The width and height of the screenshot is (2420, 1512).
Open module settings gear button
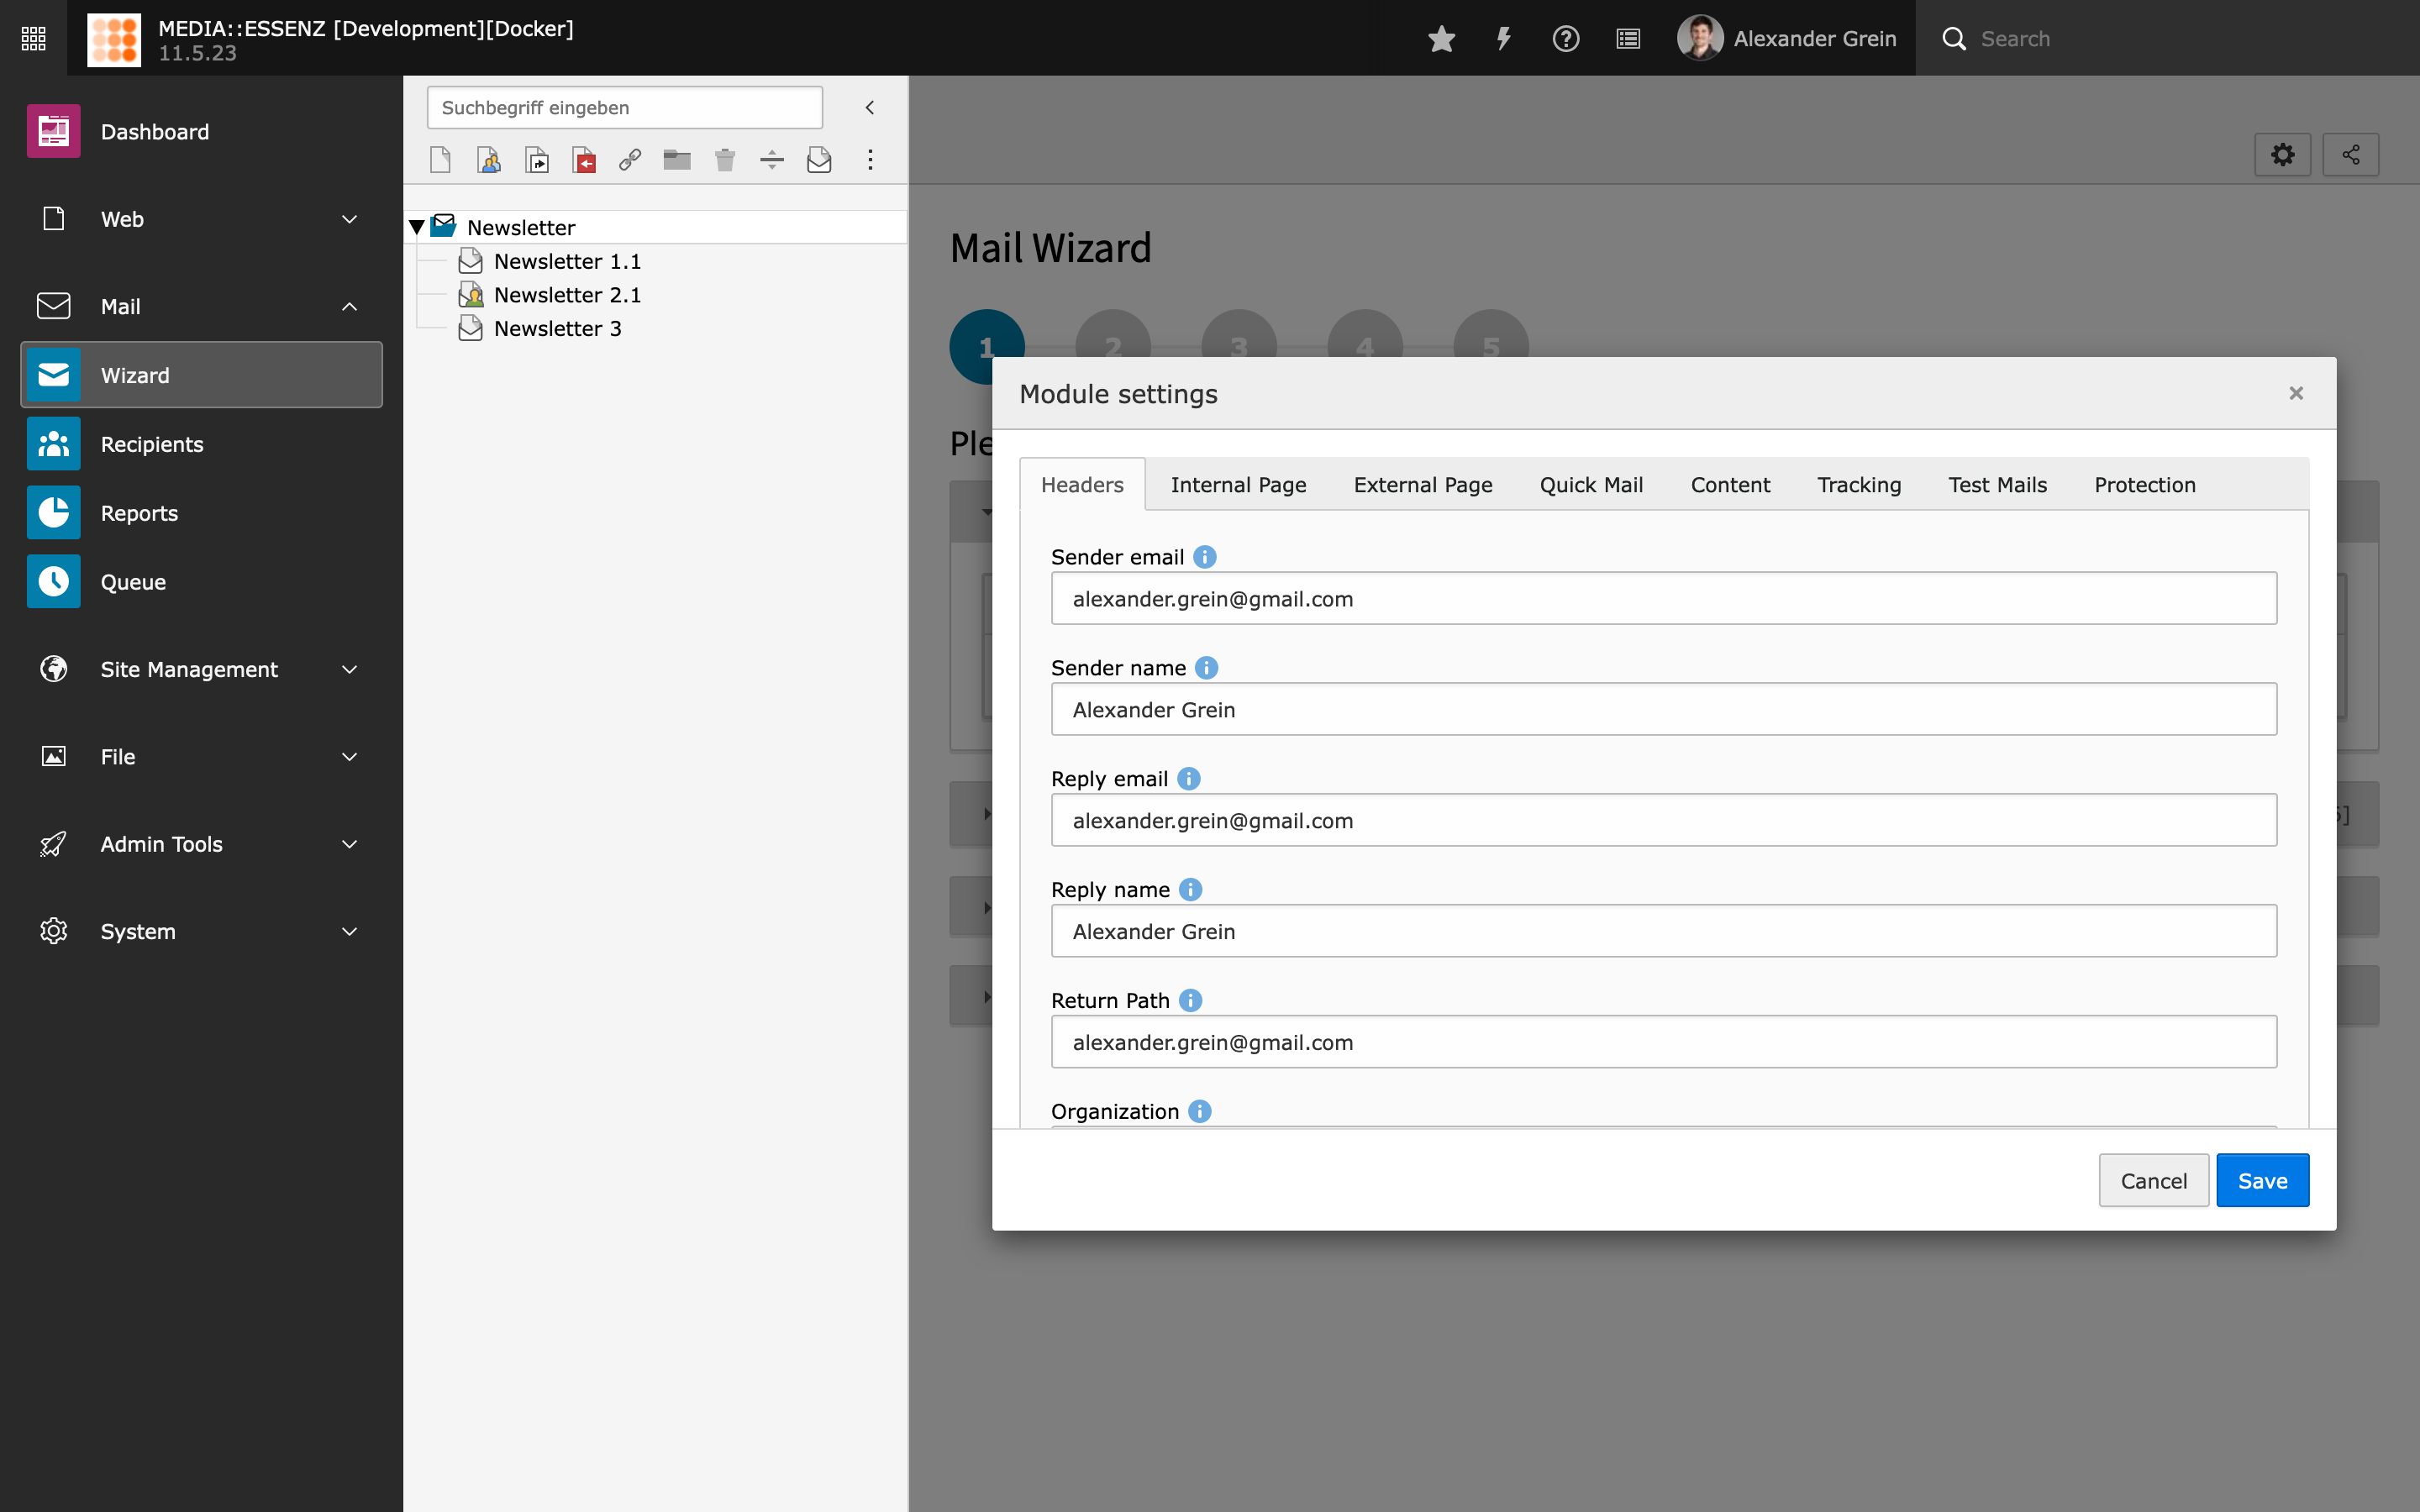(2282, 155)
